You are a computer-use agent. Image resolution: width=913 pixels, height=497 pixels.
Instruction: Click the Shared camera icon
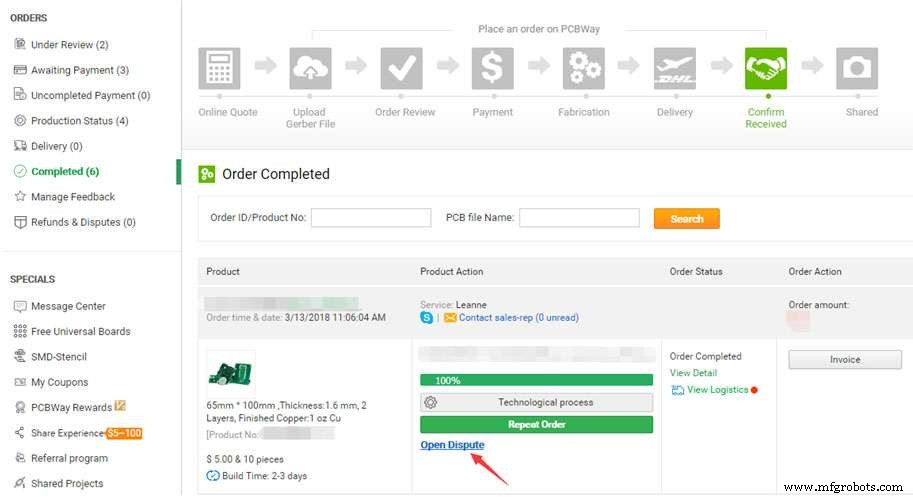tap(857, 68)
